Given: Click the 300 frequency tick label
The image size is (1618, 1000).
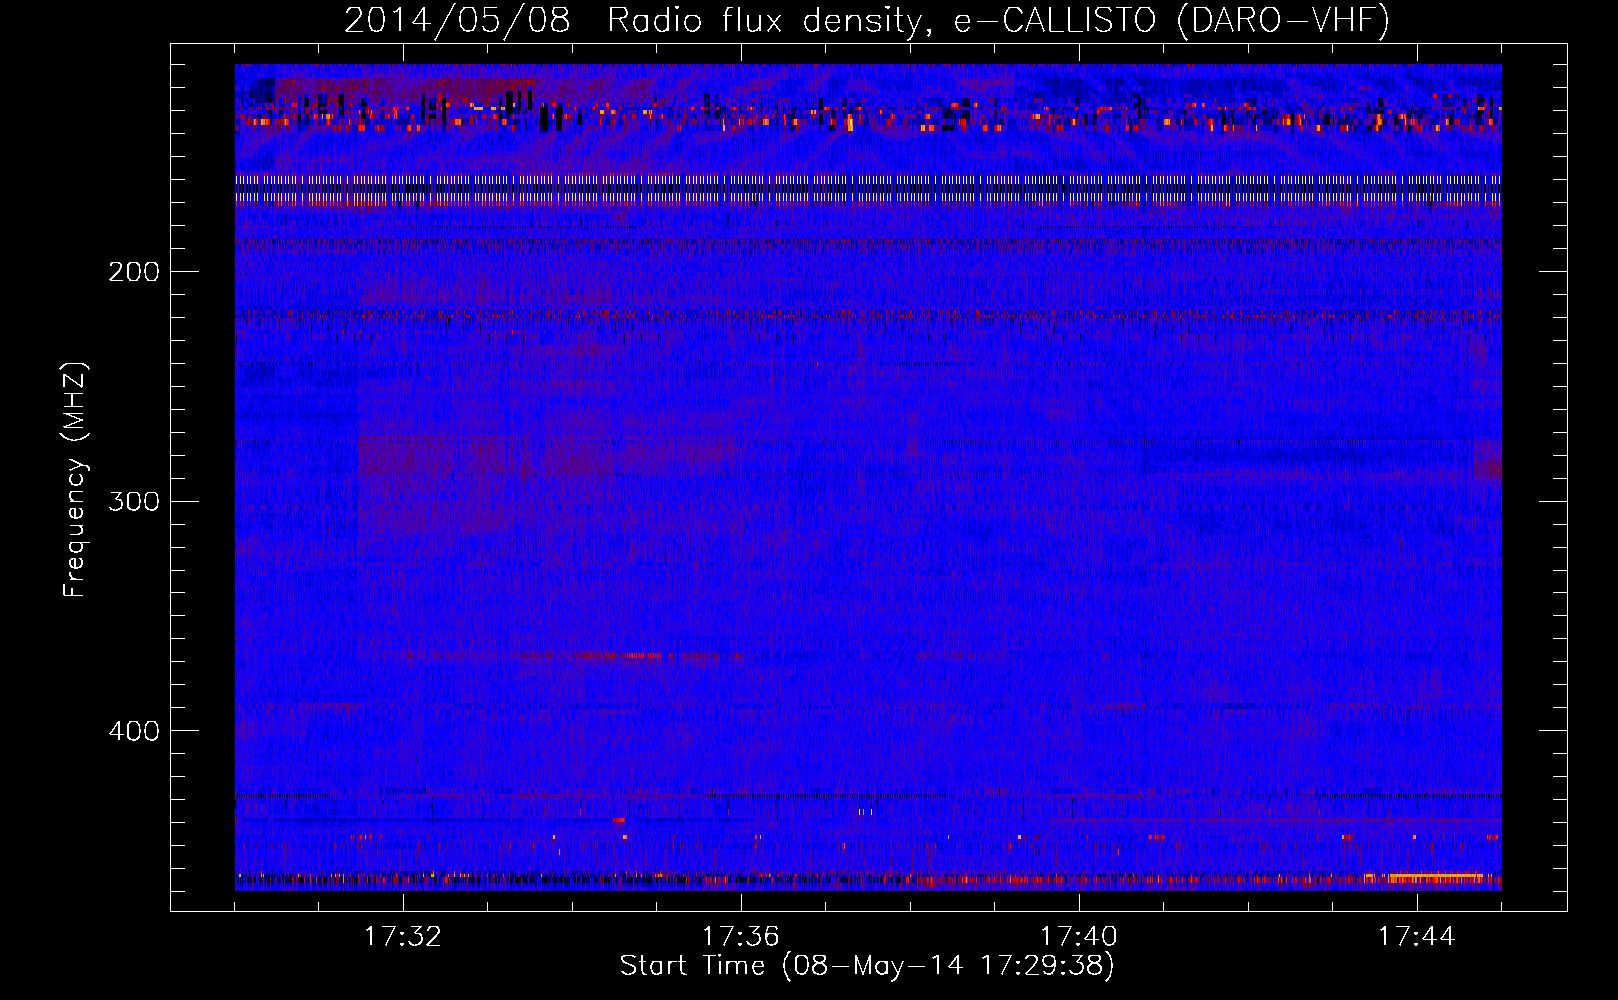Looking at the screenshot, I should pyautogui.click(x=134, y=501).
